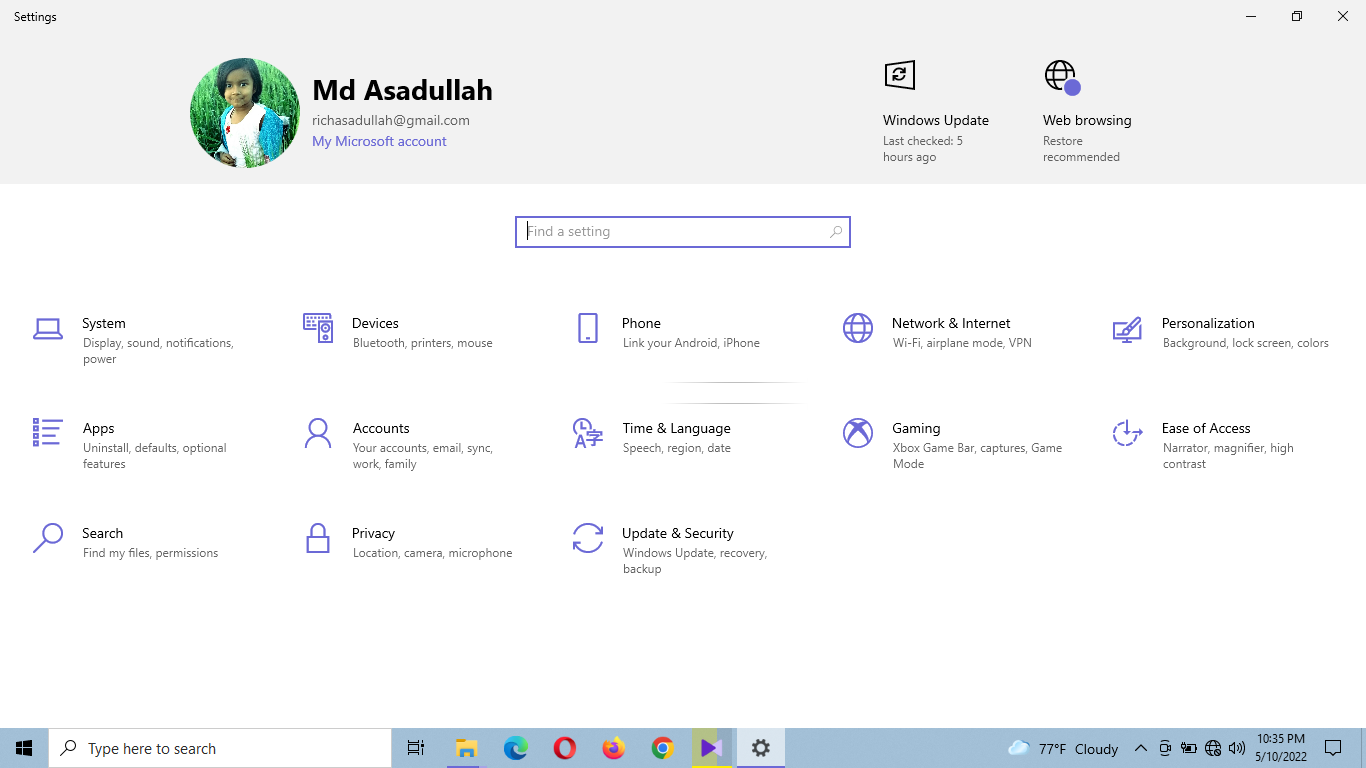Open the Privacy padlock icon
The image size is (1366, 768).
tap(318, 538)
